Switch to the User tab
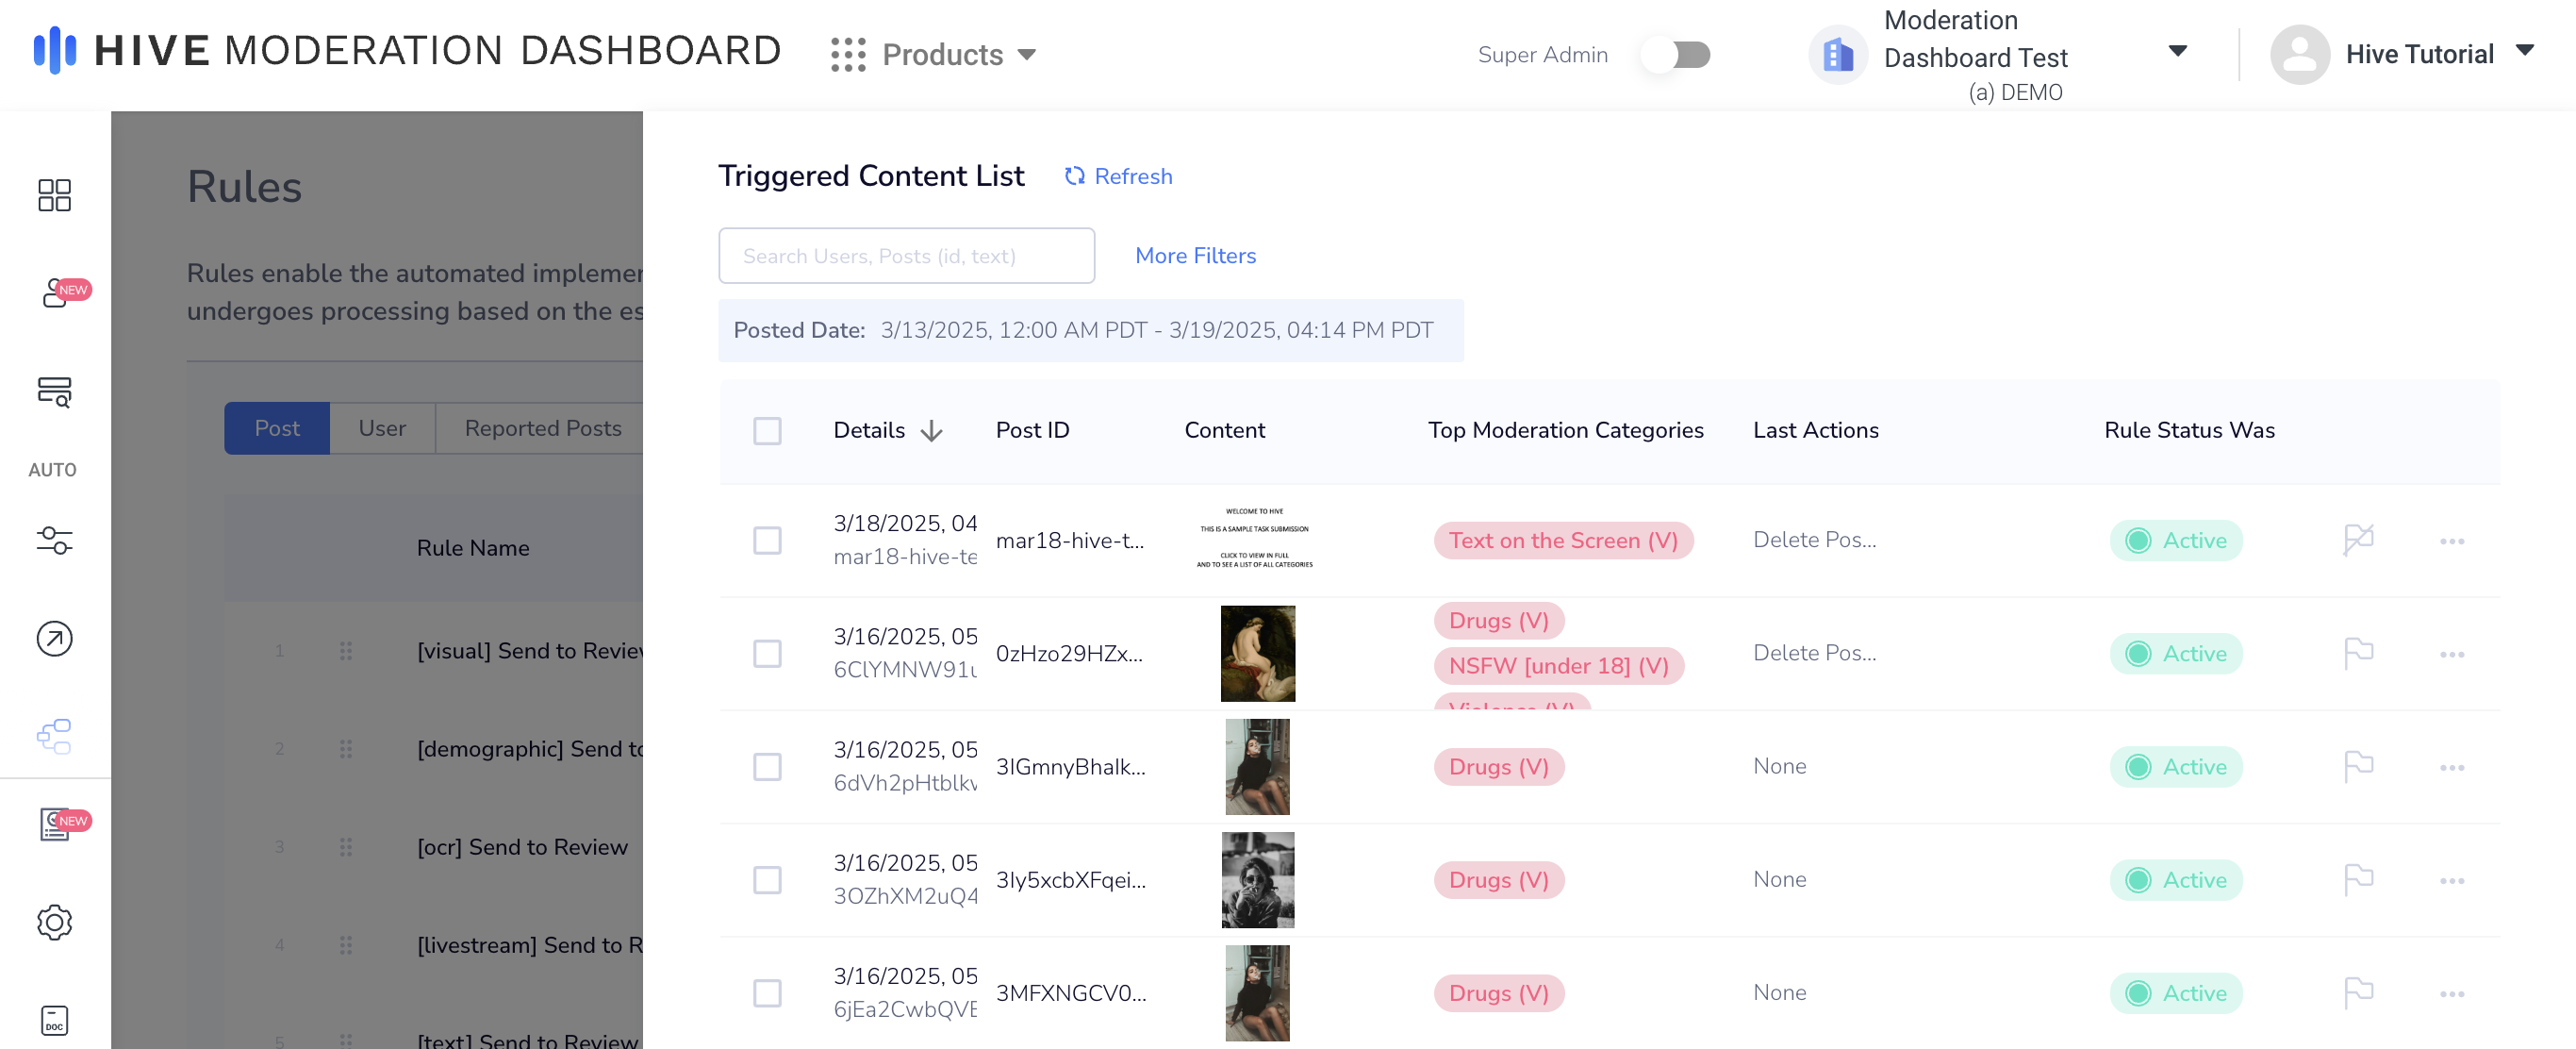Viewport: 2576px width, 1049px height. point(383,428)
